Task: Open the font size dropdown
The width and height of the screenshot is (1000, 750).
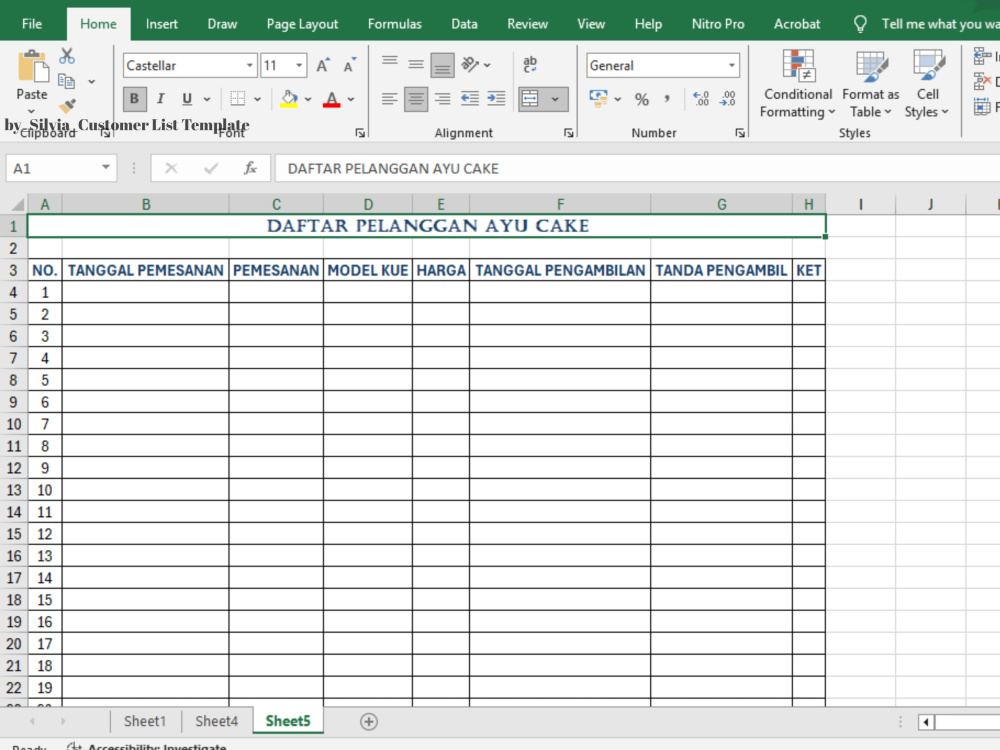Action: point(298,65)
